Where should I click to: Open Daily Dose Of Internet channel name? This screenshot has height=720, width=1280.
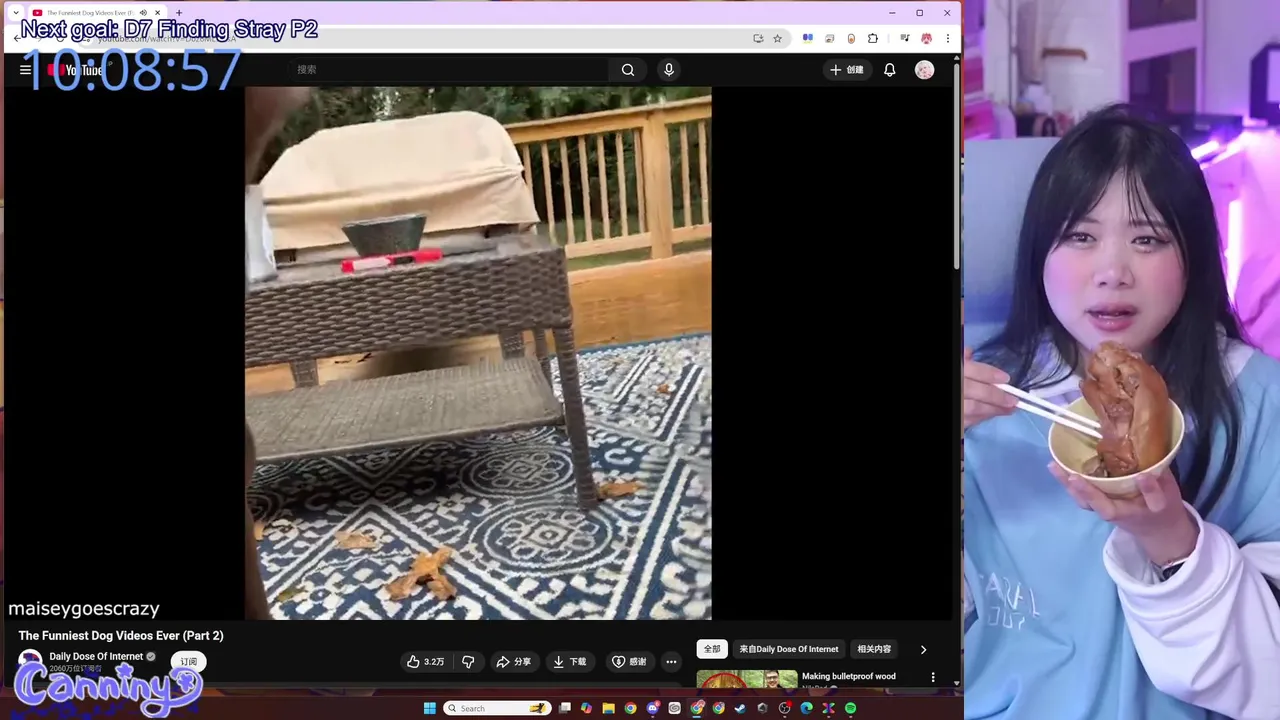pos(96,657)
